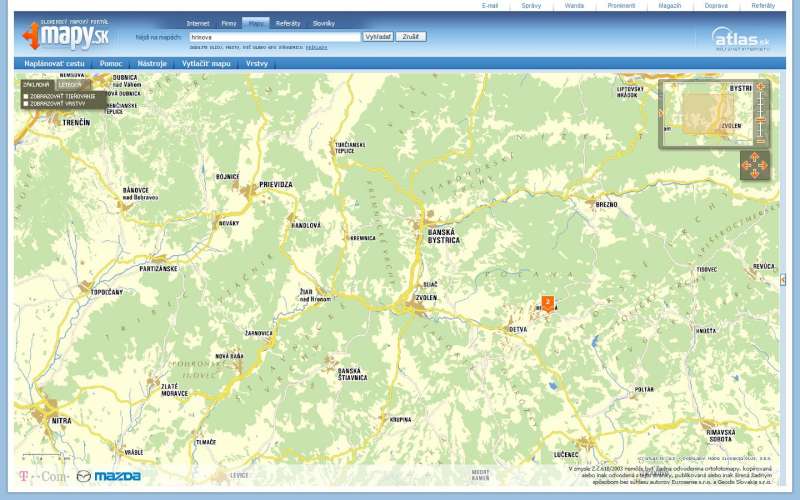Open the Naplánovať cestu menu
The height and width of the screenshot is (500, 800).
(x=55, y=63)
